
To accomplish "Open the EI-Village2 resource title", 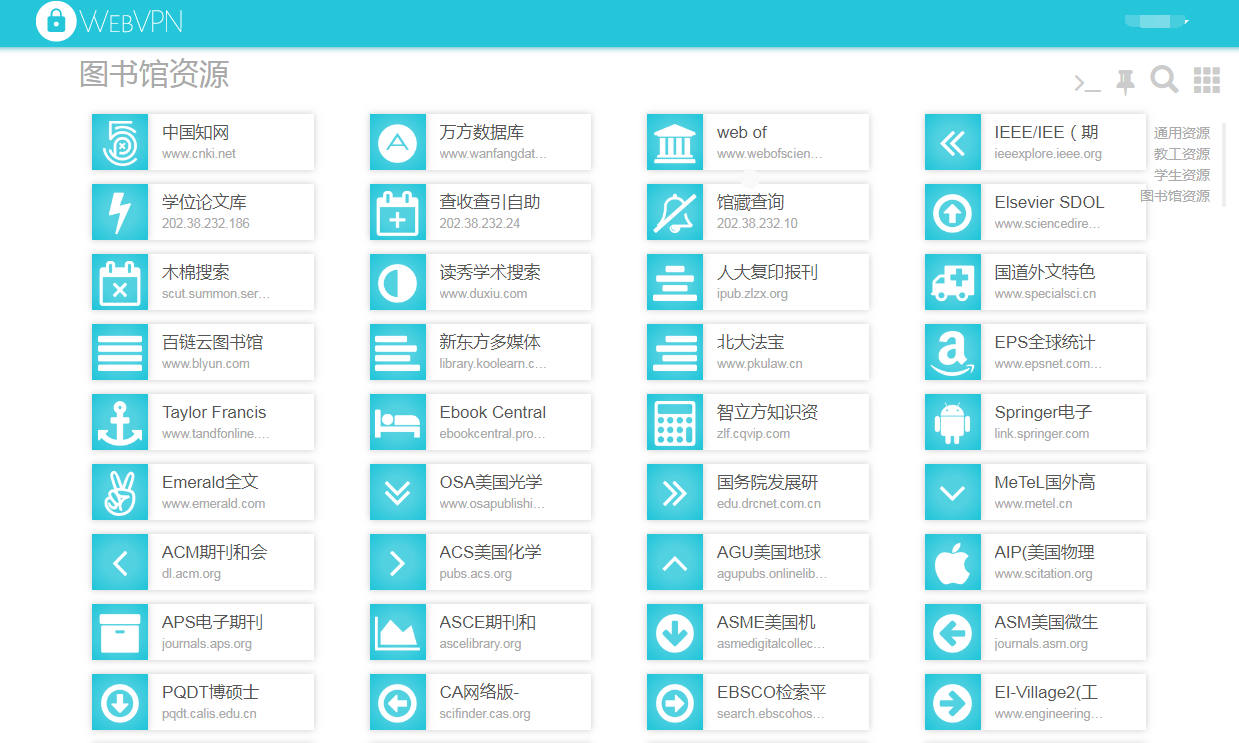I will tap(1046, 692).
